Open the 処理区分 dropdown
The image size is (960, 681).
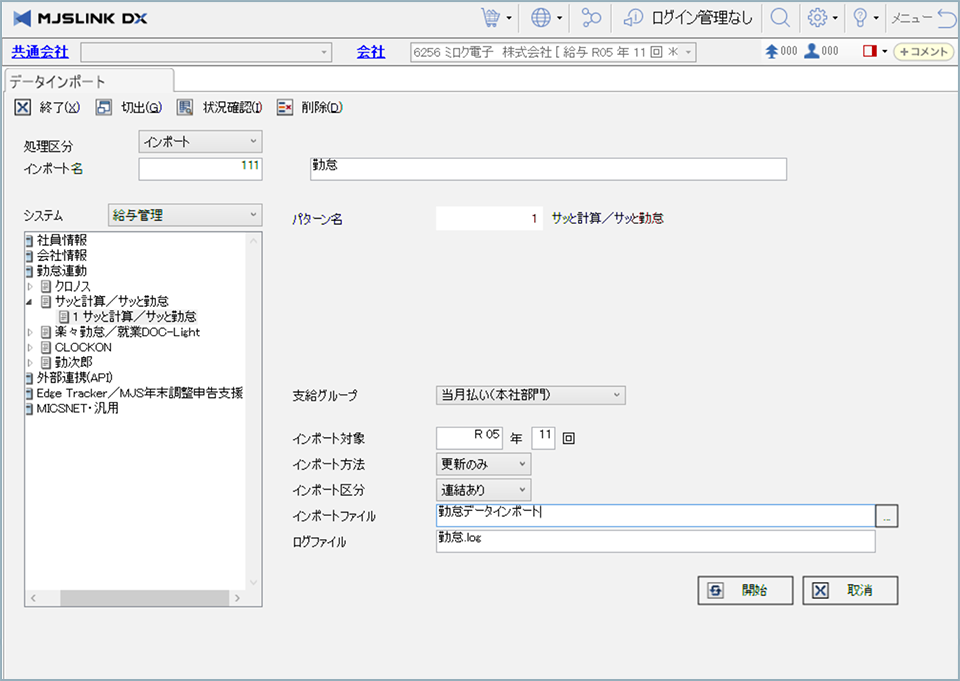200,142
